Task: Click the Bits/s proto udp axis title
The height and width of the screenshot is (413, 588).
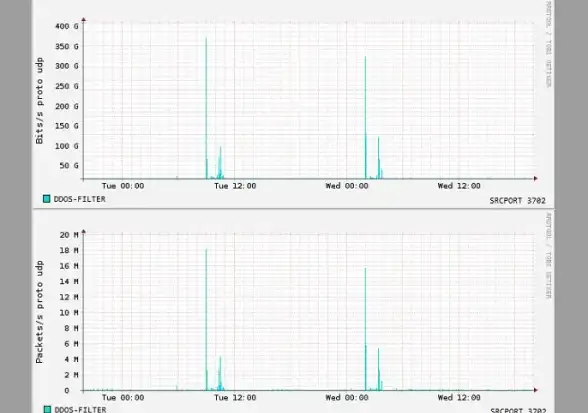Action: click(39, 101)
